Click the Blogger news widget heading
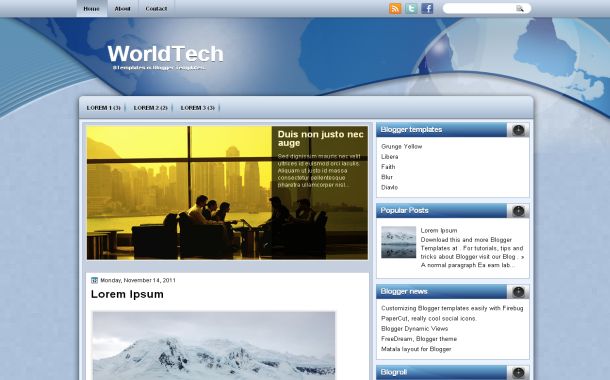Screen dimensions: 610x380 pos(404,291)
